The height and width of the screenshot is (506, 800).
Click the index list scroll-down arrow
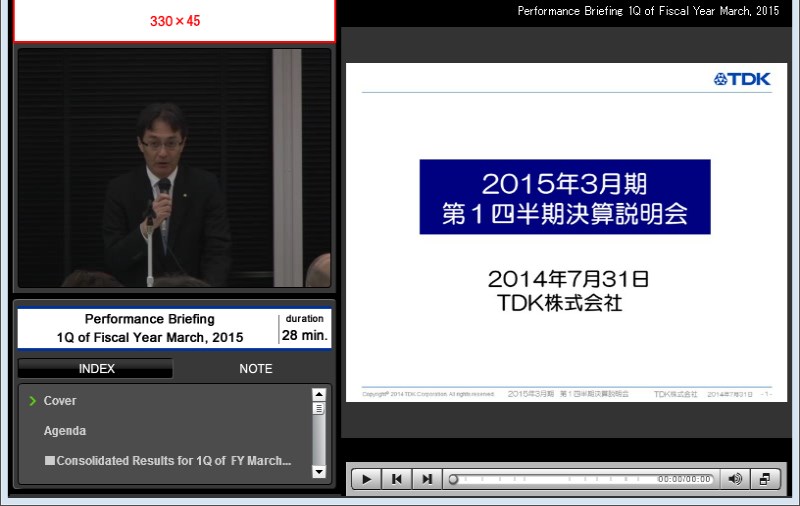pyautogui.click(x=319, y=471)
